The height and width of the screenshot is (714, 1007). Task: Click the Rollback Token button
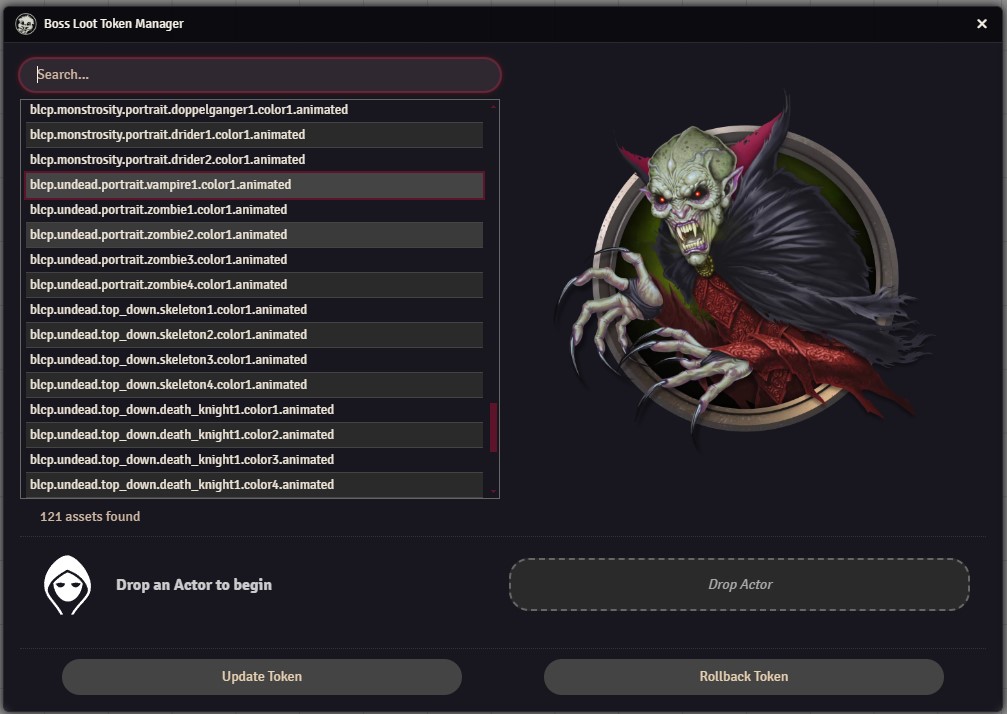(x=744, y=677)
